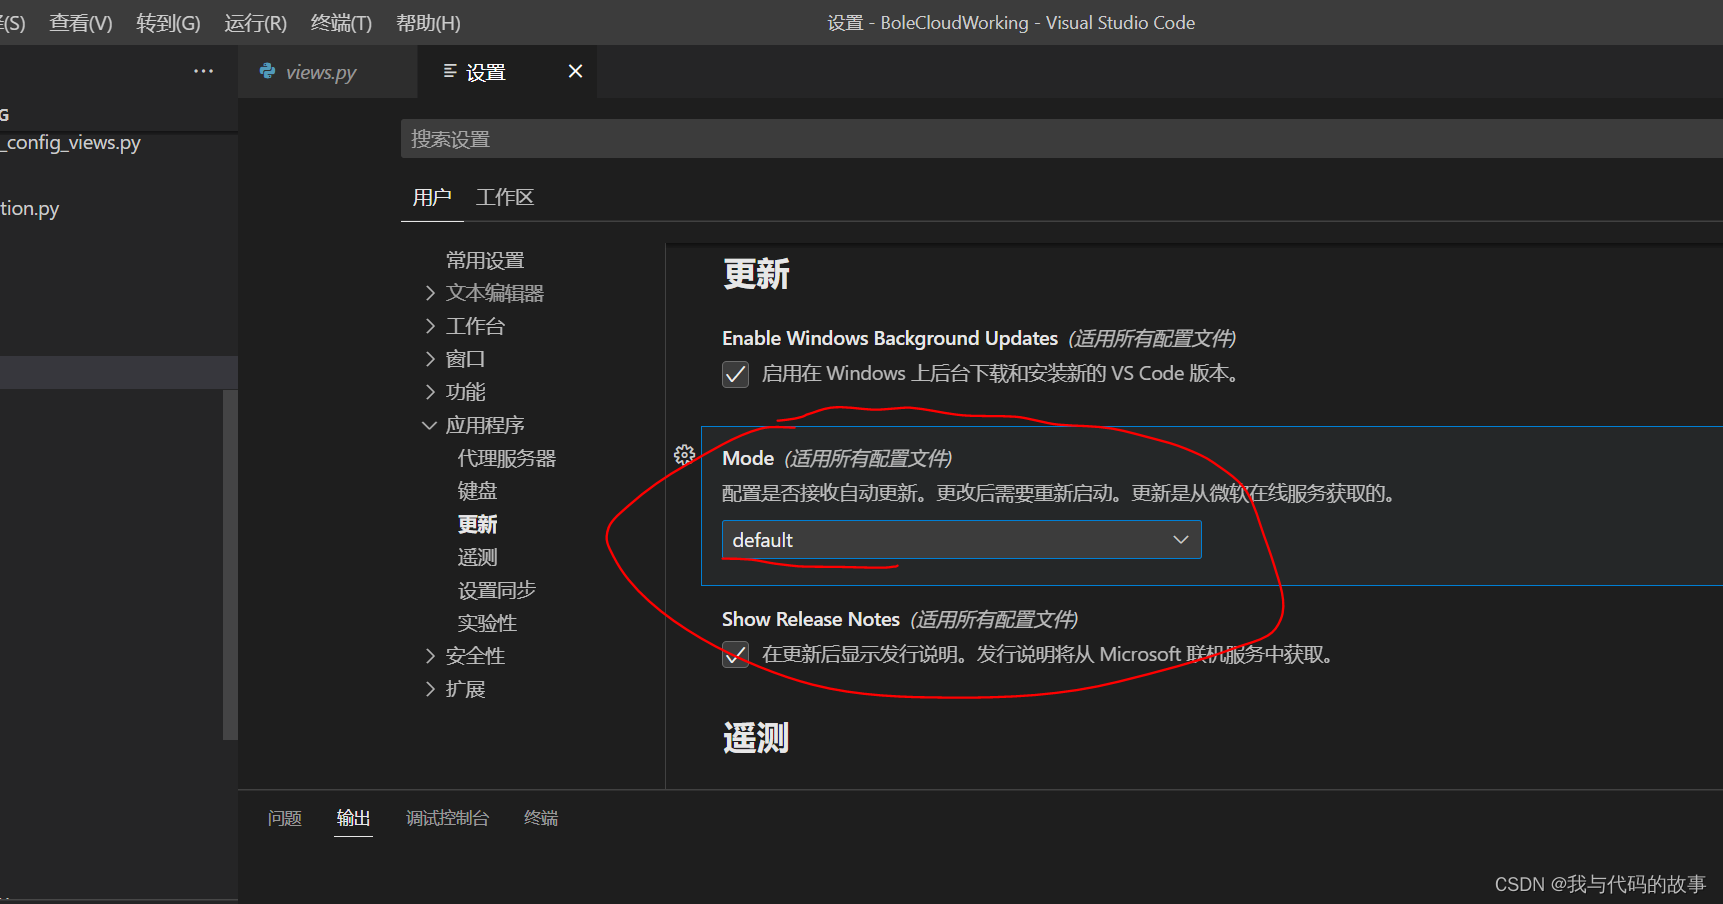Image resolution: width=1723 pixels, height=904 pixels.
Task: Select 更新 in the settings tree
Action: [477, 524]
